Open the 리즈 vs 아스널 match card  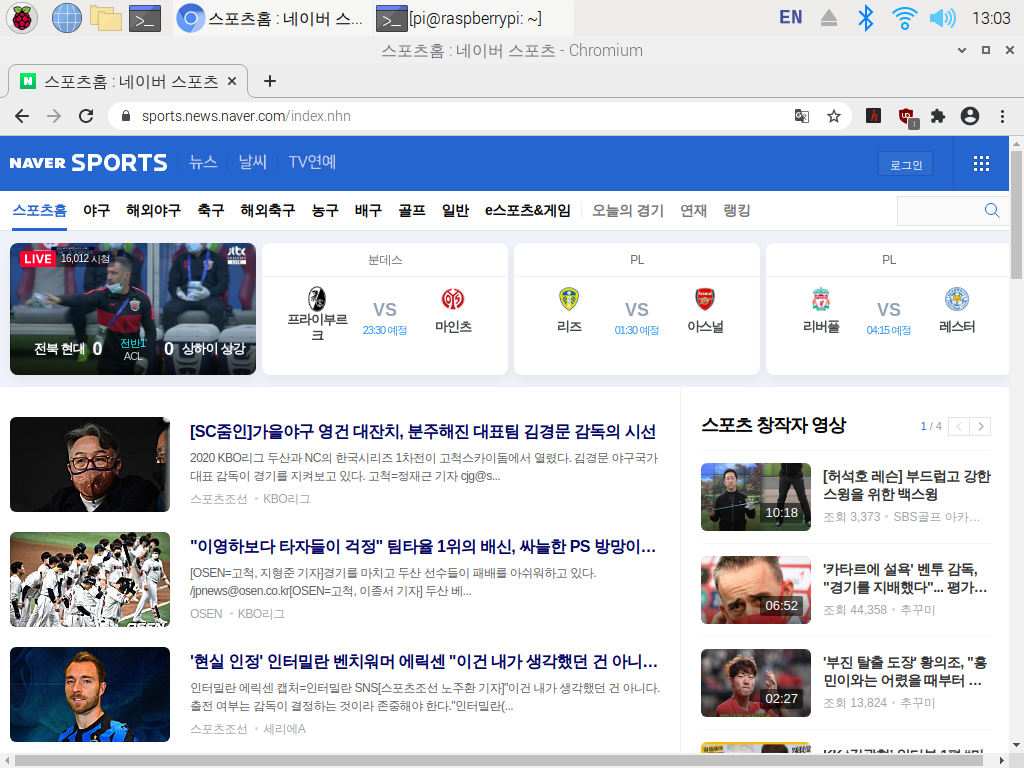(637, 309)
